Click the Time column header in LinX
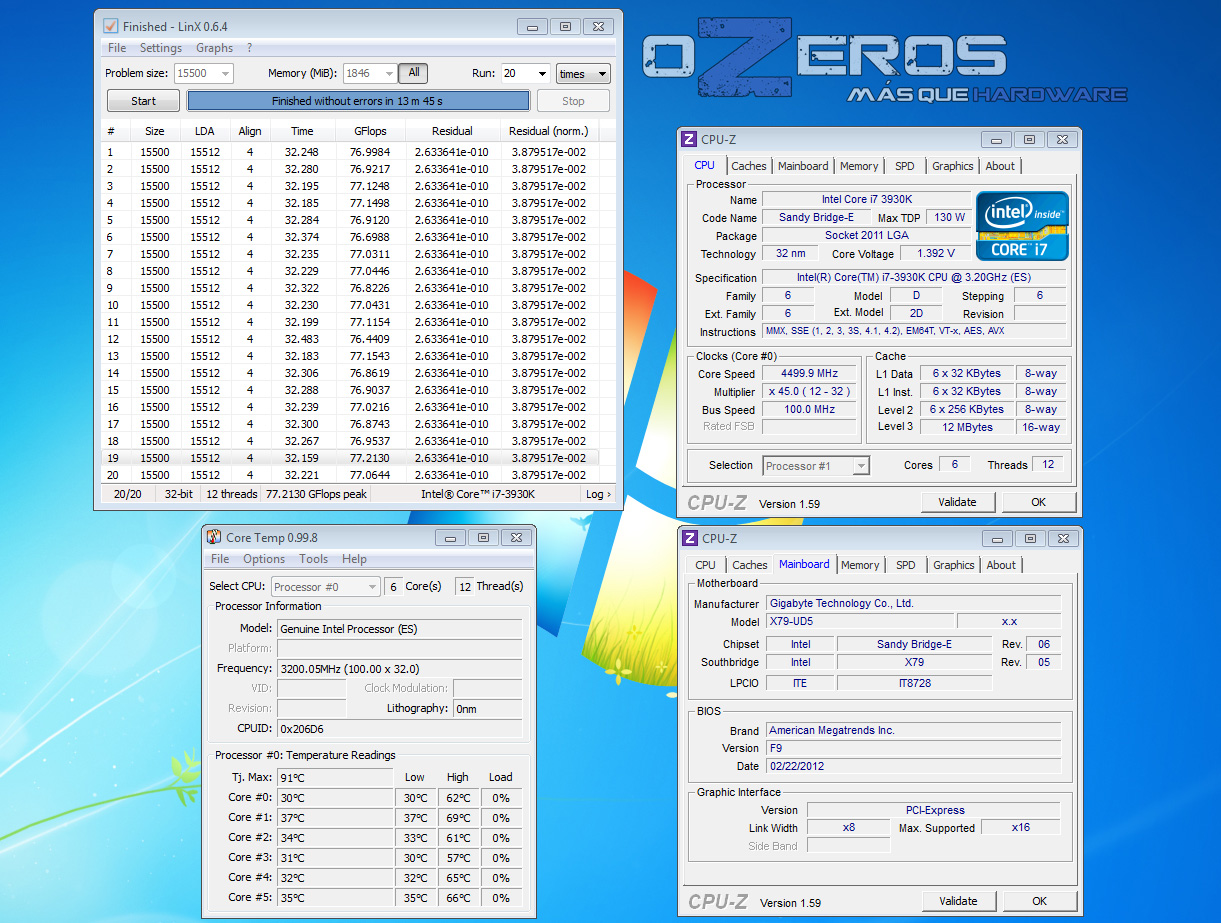 pos(302,131)
